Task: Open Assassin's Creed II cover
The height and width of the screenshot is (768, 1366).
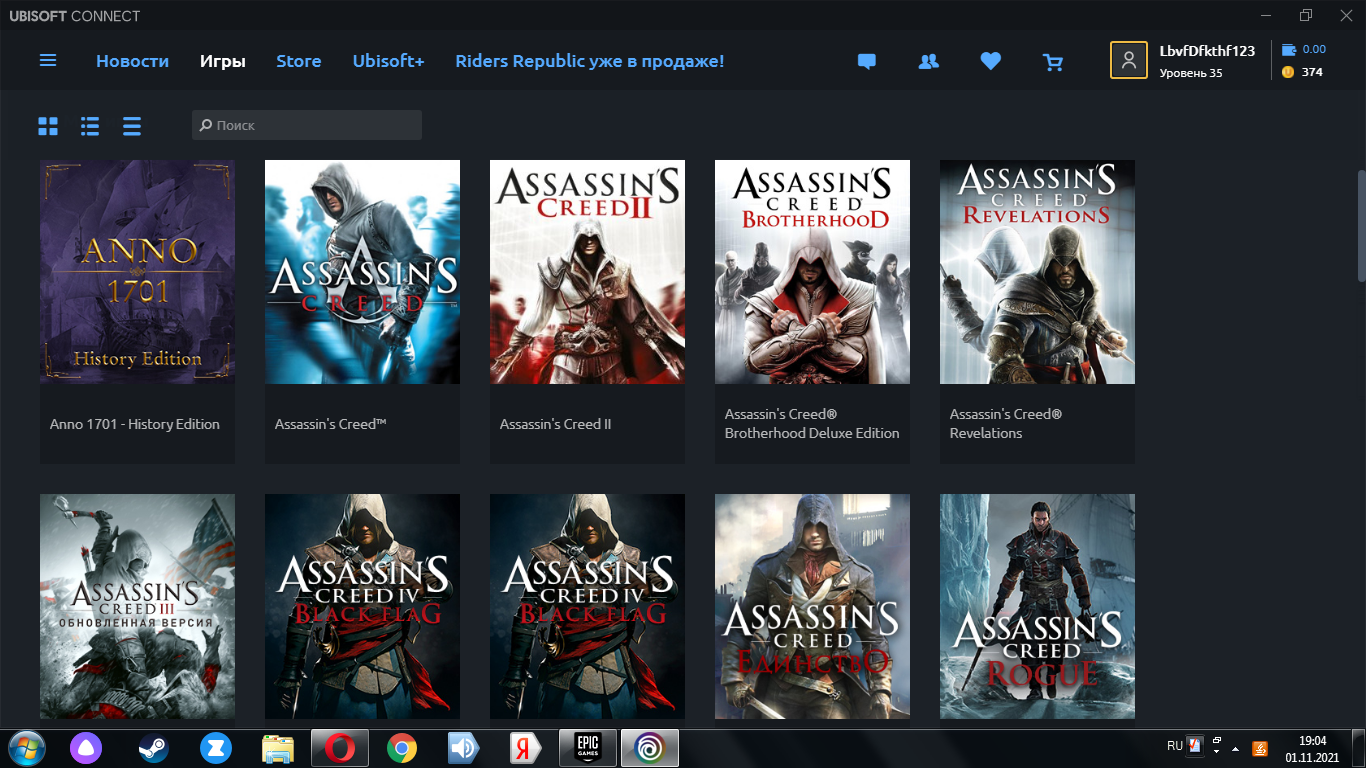Action: tap(587, 272)
